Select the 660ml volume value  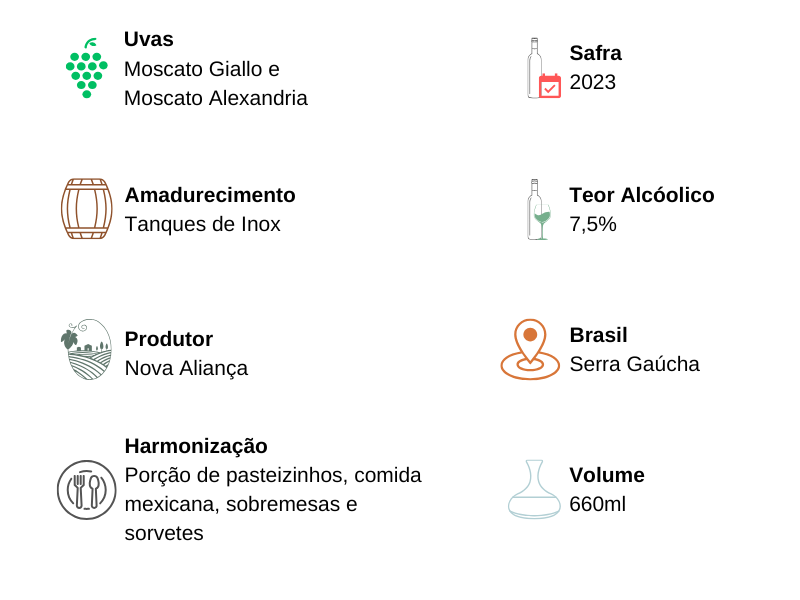pos(597,504)
